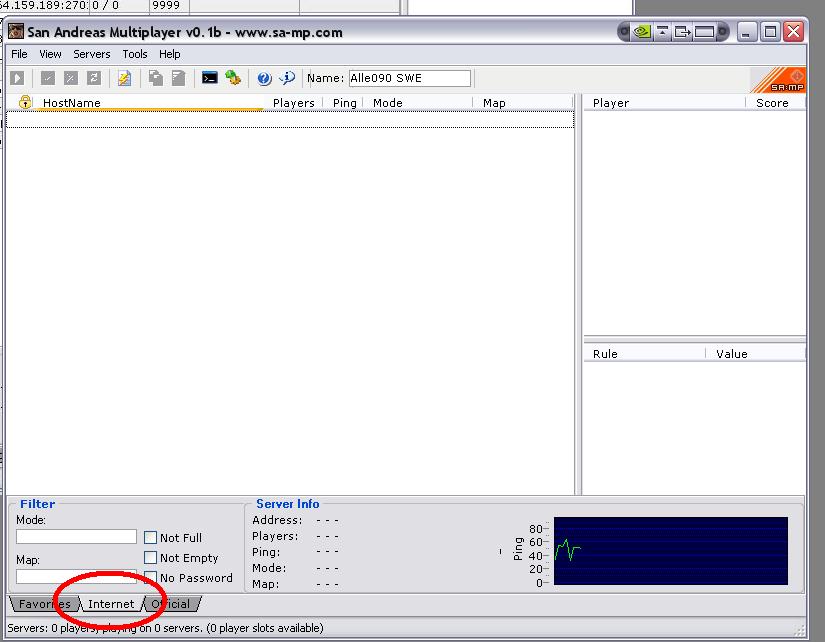Click the About info bubble icon

pos(287,78)
